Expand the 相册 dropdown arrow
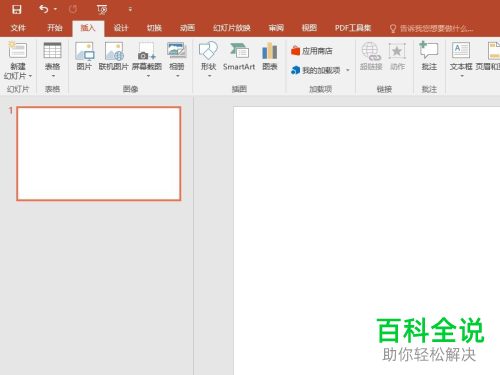 [178, 76]
